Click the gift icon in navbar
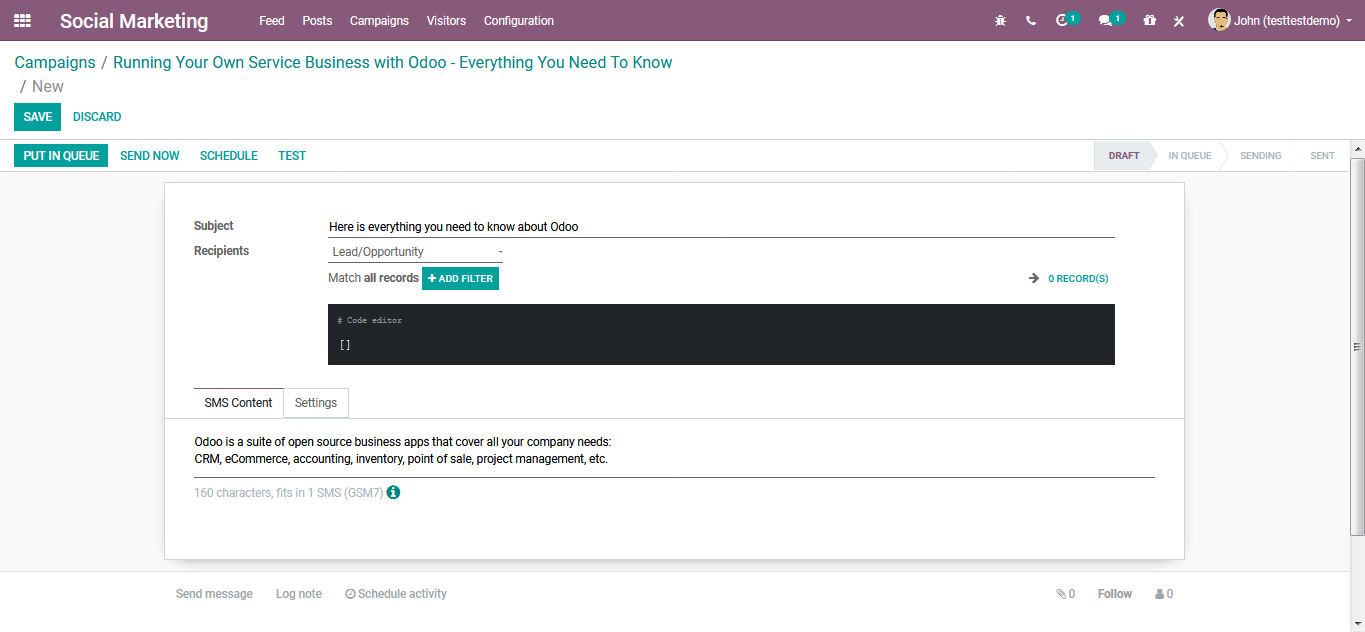Screen dimensions: 1365x632 1150,21
